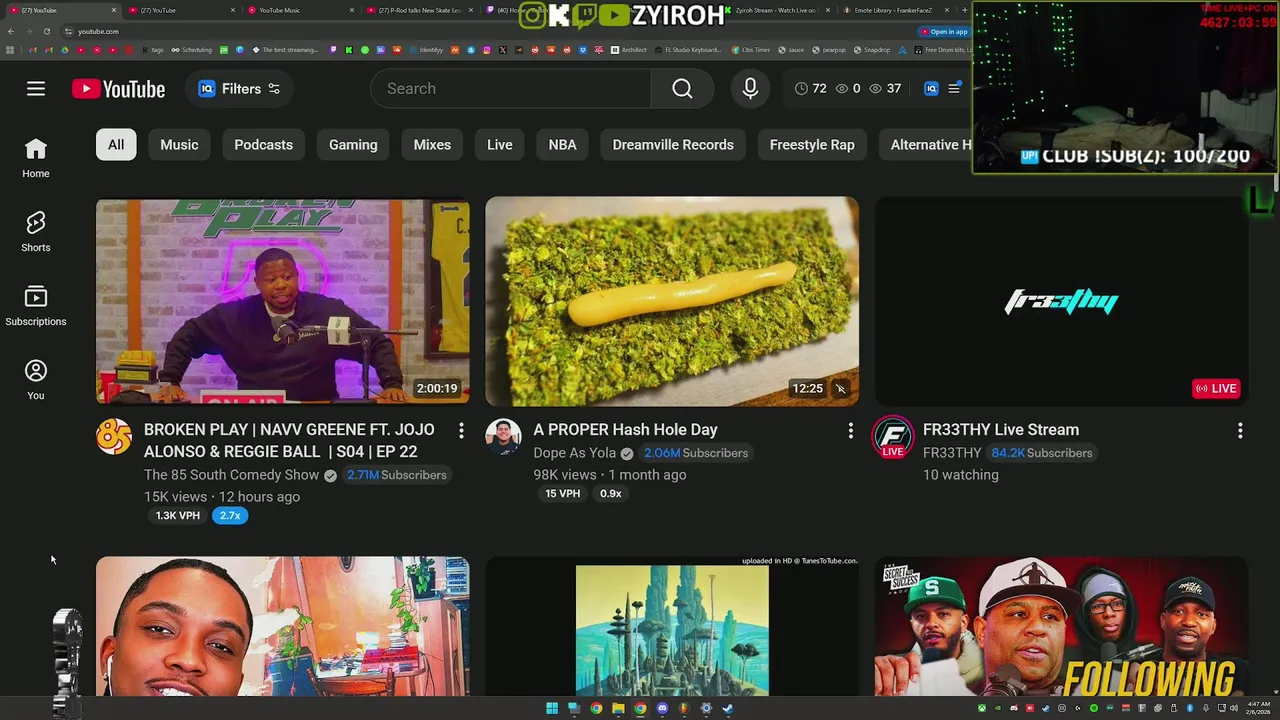Open the vidIQ extension icon in header
Image resolution: width=1280 pixels, height=720 pixels.
point(931,89)
